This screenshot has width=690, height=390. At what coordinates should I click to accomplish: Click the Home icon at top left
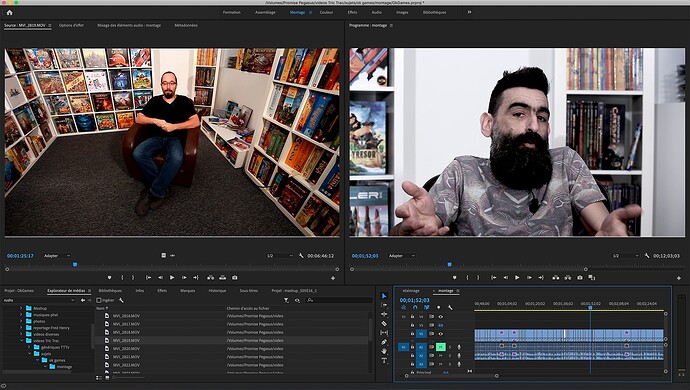[9, 12]
